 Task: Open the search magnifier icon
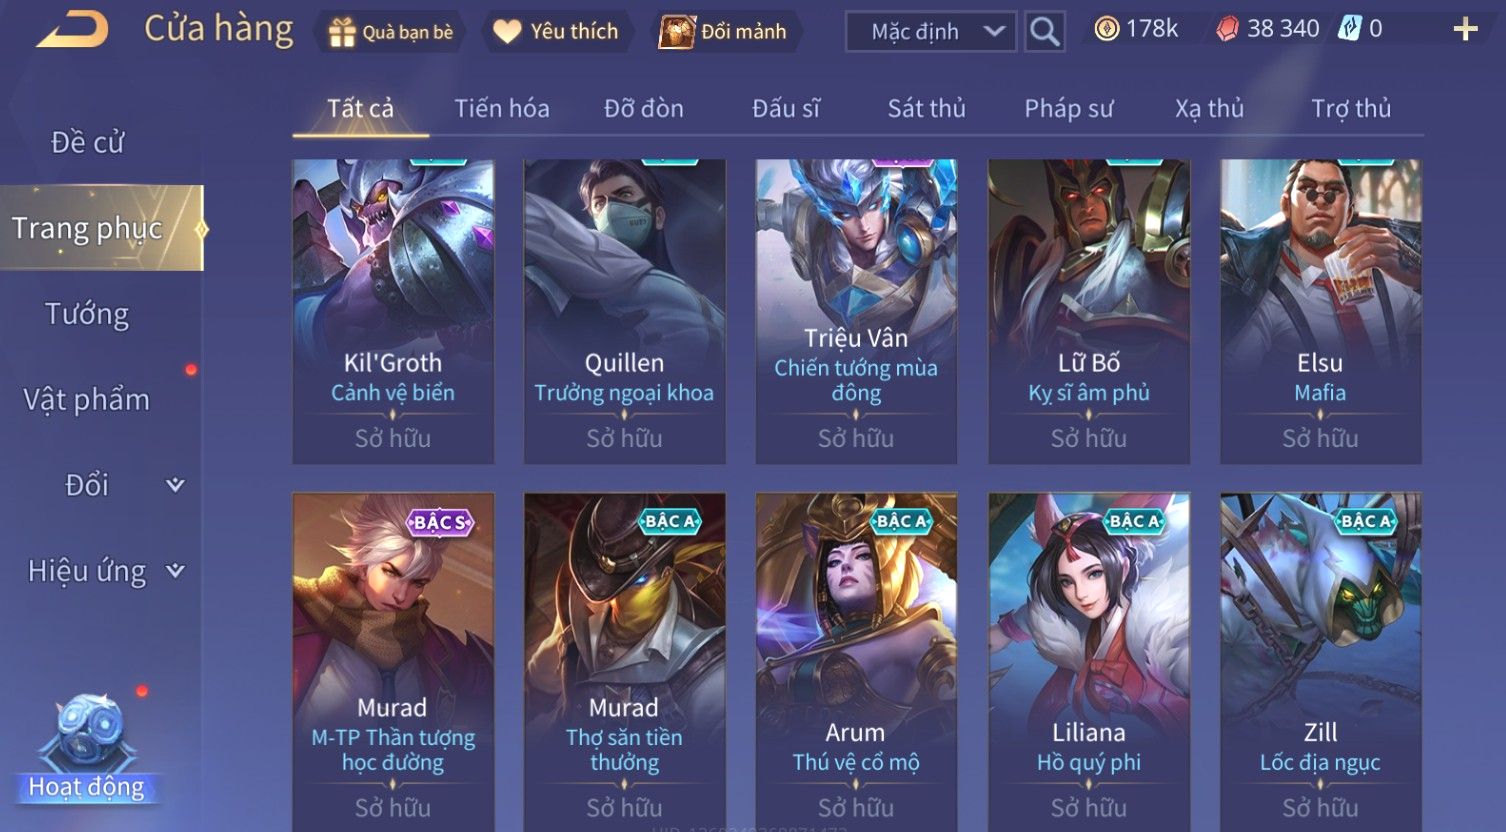[1044, 32]
